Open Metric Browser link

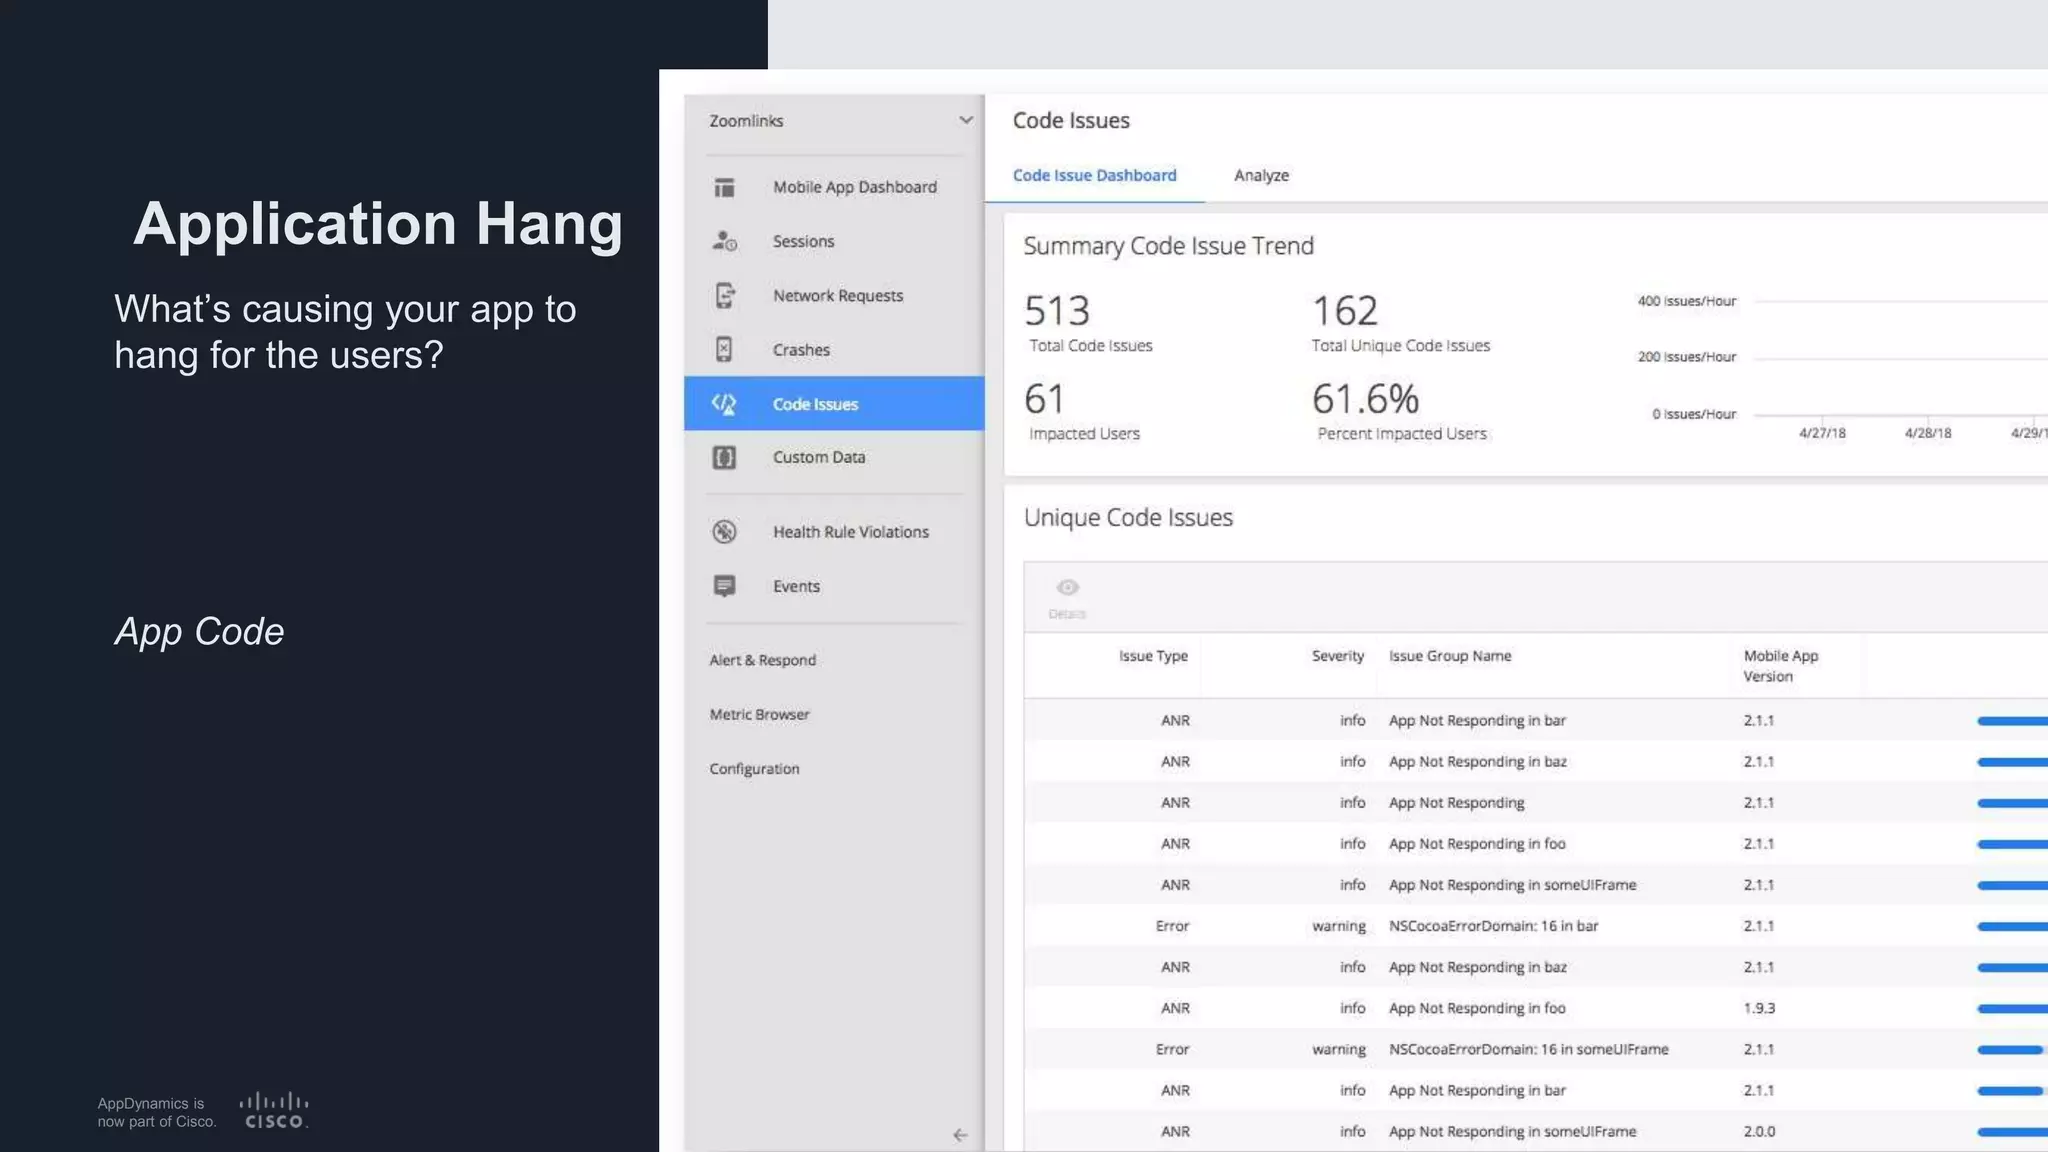759,714
